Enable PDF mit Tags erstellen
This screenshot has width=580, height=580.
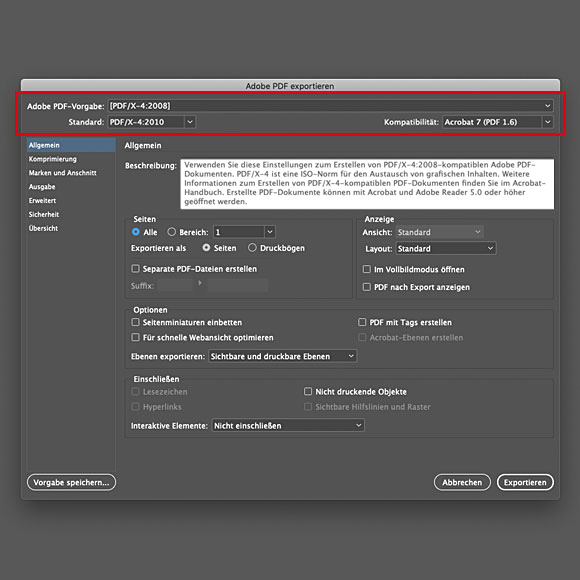(362, 322)
